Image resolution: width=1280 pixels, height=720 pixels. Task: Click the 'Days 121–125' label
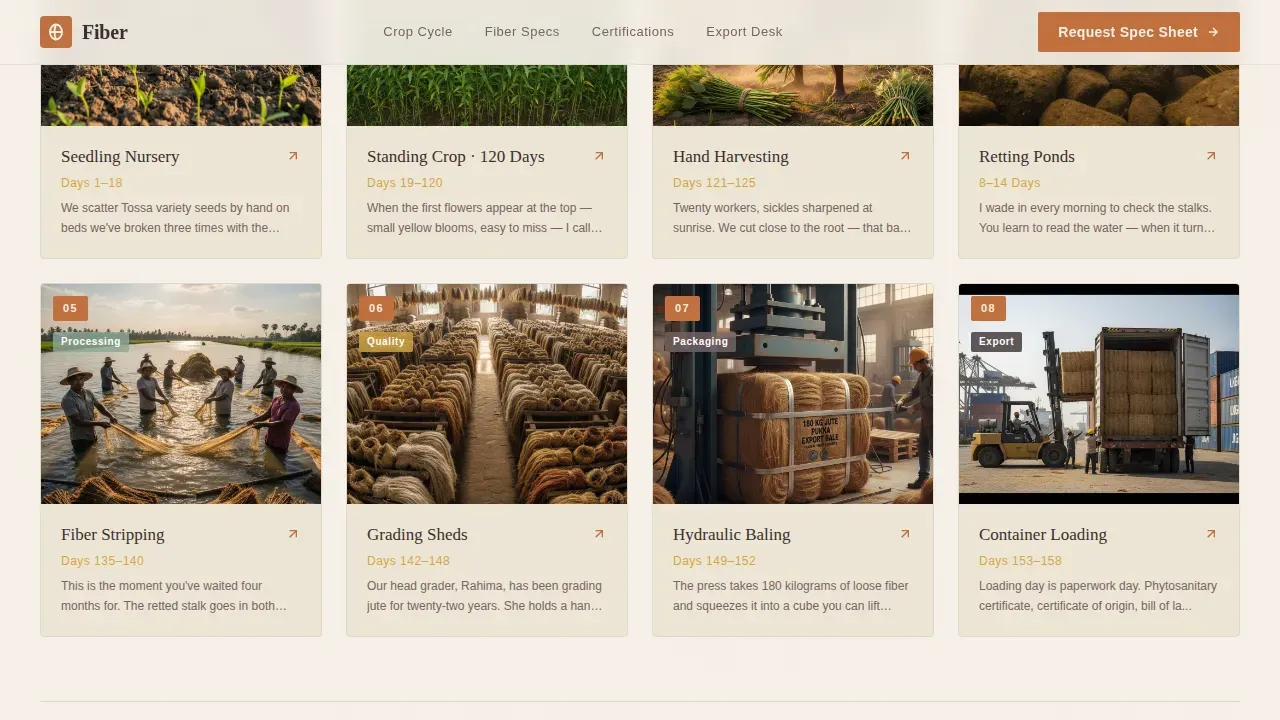[714, 183]
